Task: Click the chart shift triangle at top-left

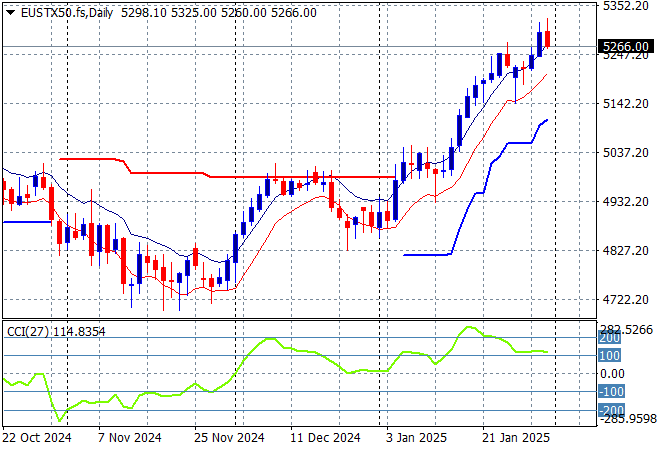Action: [x=10, y=12]
